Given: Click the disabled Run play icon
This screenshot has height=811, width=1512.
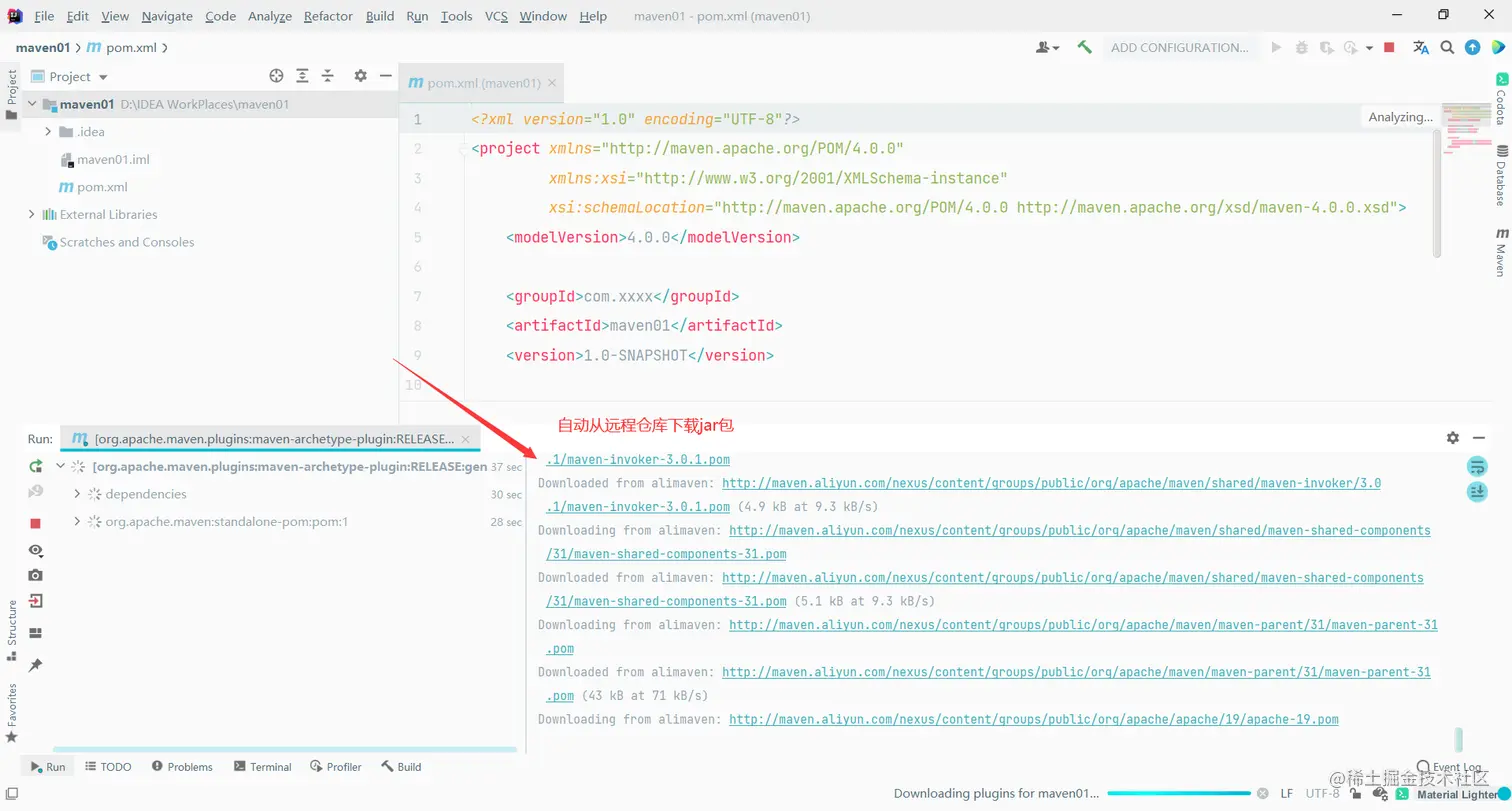Looking at the screenshot, I should coord(1276,47).
